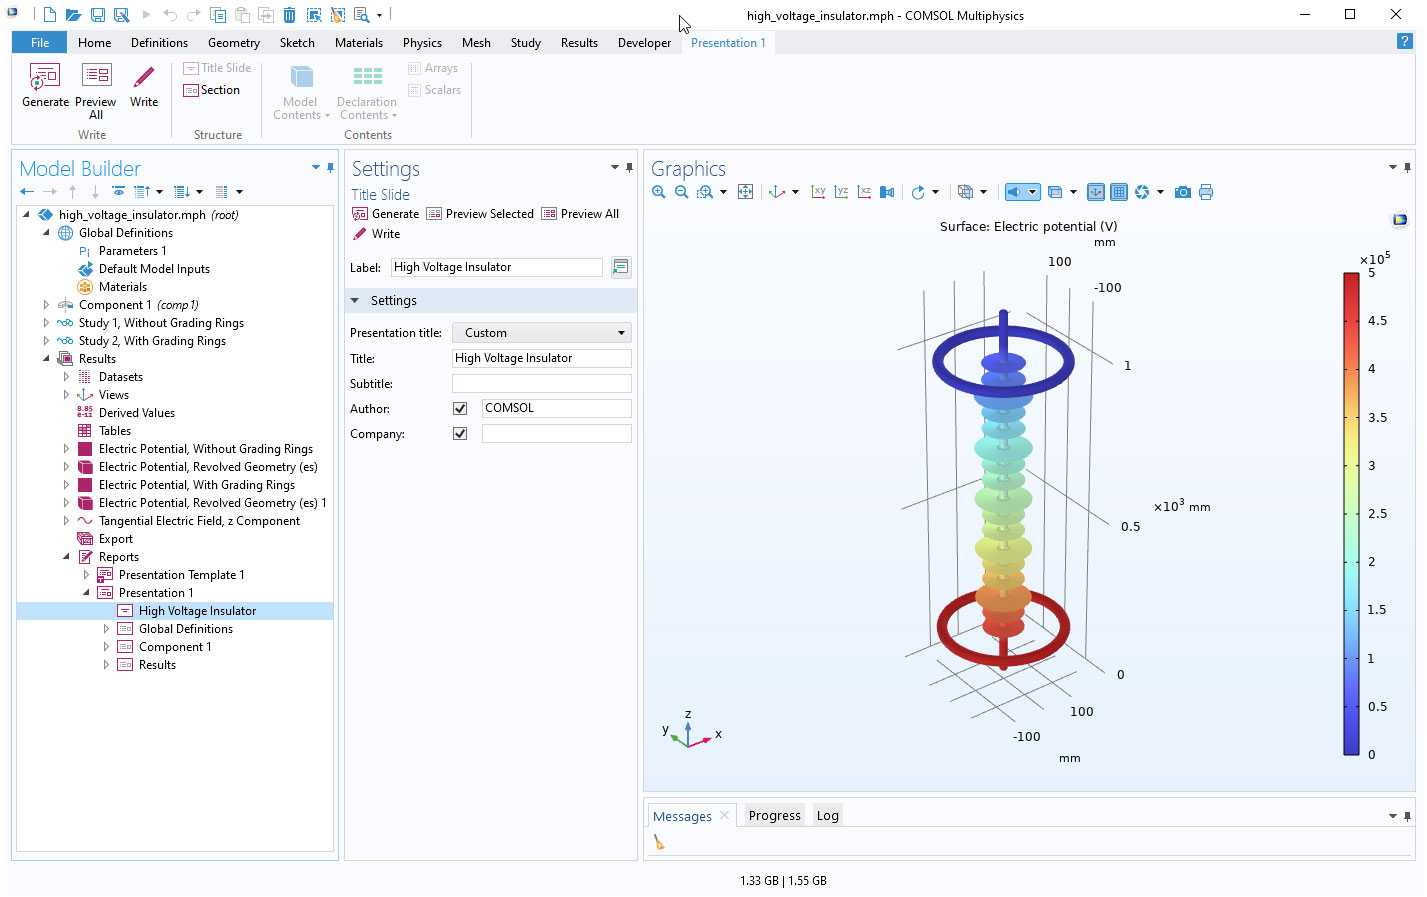This screenshot has height=897, width=1427.
Task: Click the Subtitle input field
Action: click(x=541, y=384)
